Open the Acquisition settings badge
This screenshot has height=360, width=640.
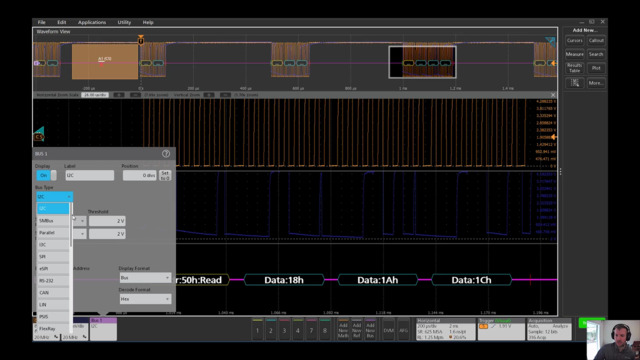click(549, 329)
